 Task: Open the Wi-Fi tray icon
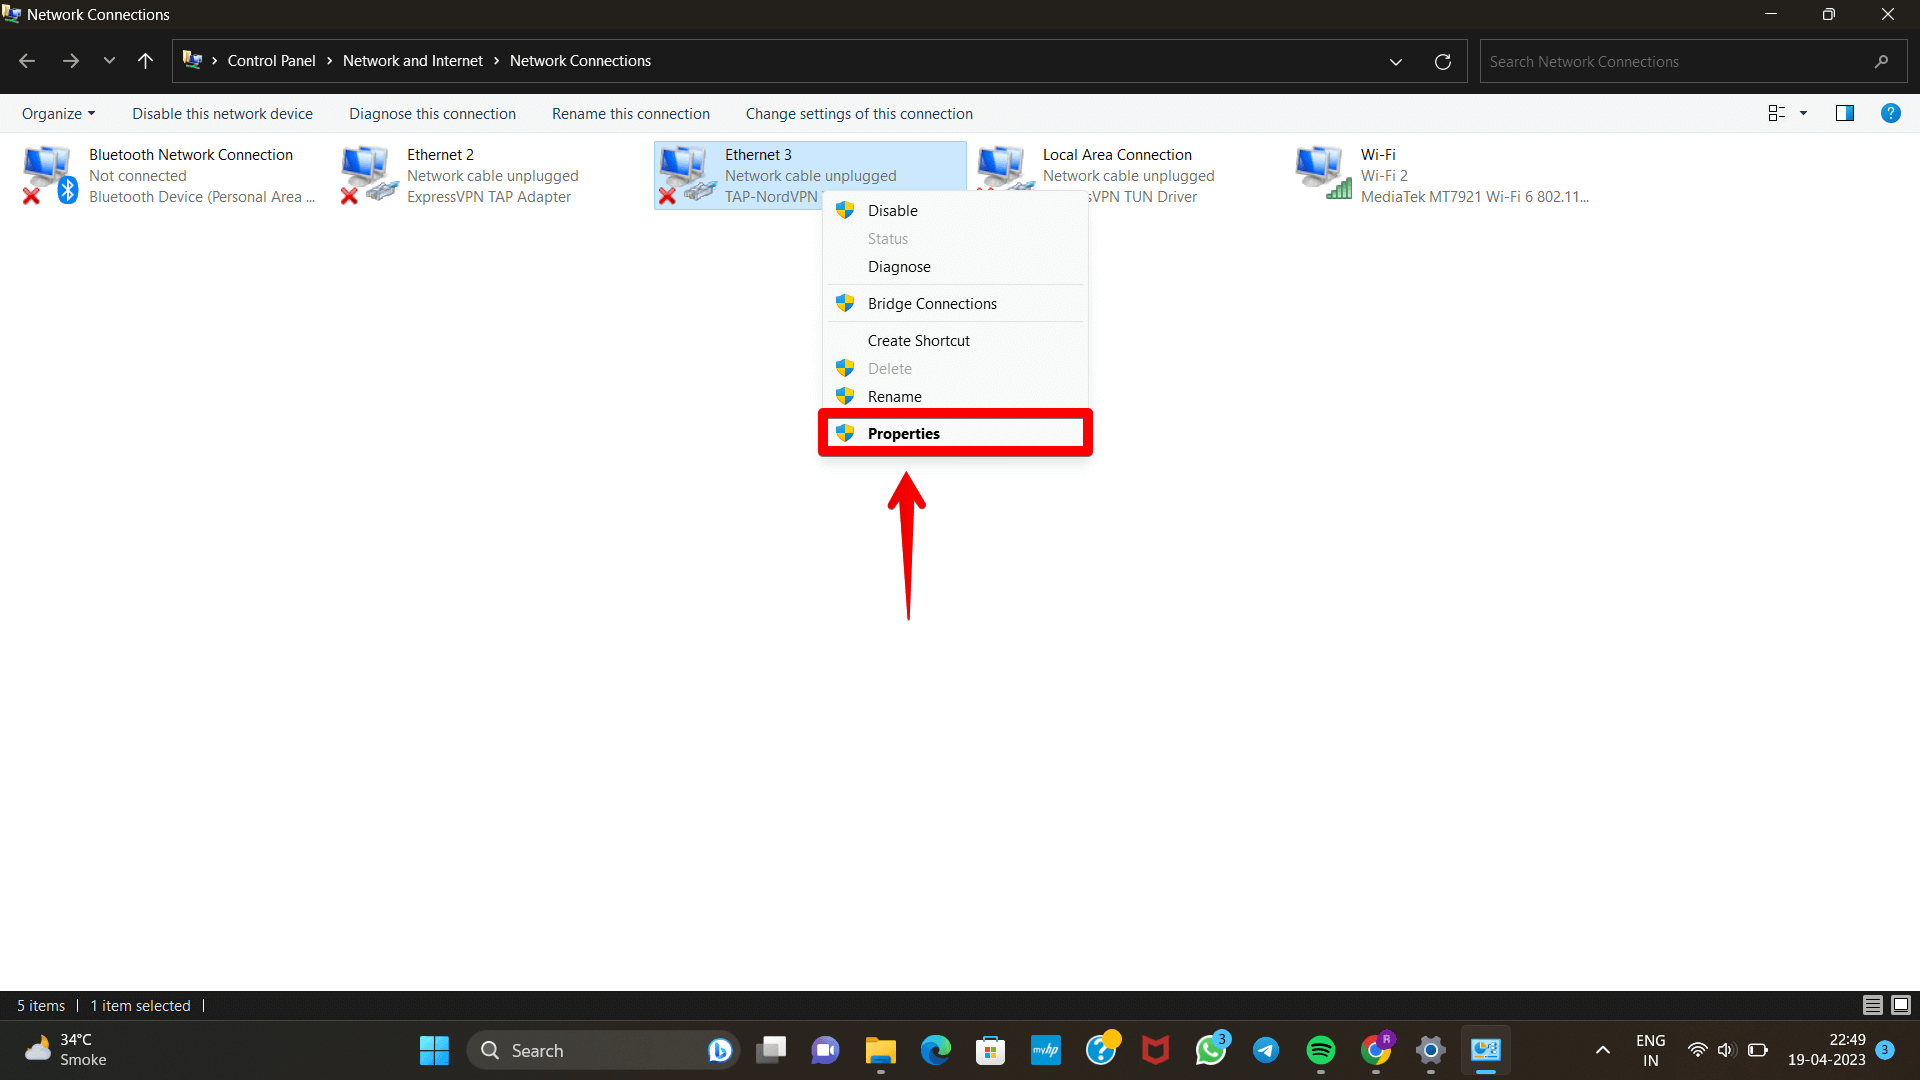(x=1697, y=1050)
